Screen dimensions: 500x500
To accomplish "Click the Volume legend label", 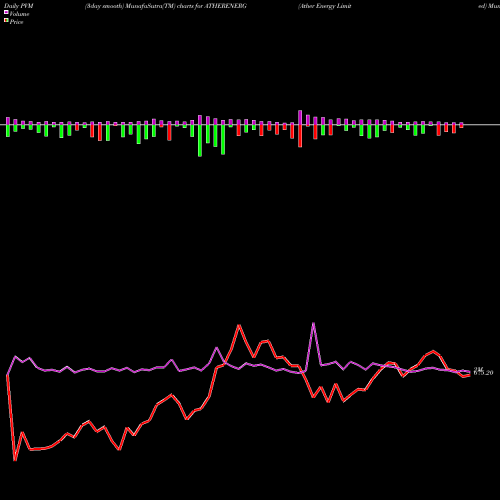I will tap(19, 14).
